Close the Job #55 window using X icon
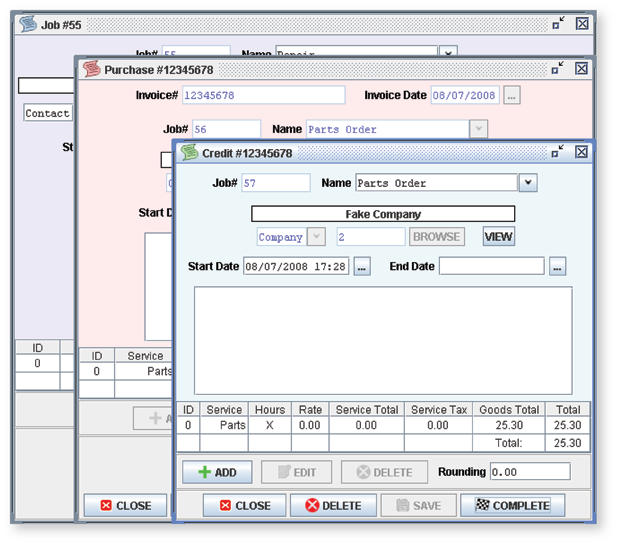Screen dimensions: 617x544 click(582, 24)
